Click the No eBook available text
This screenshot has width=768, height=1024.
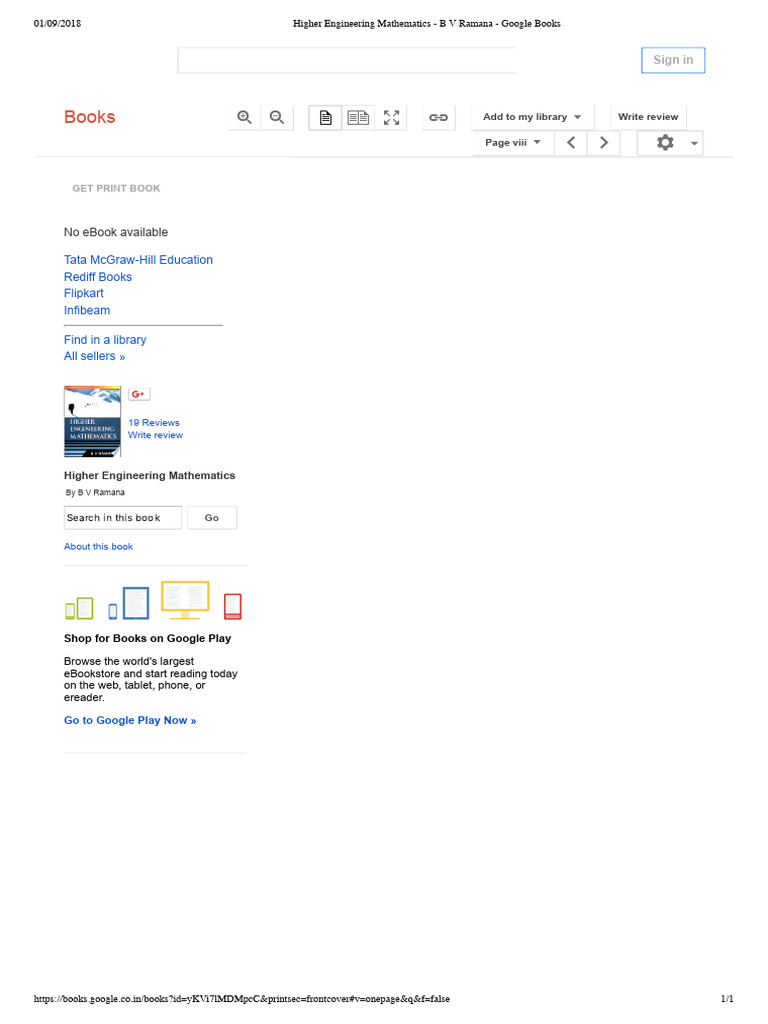116,232
